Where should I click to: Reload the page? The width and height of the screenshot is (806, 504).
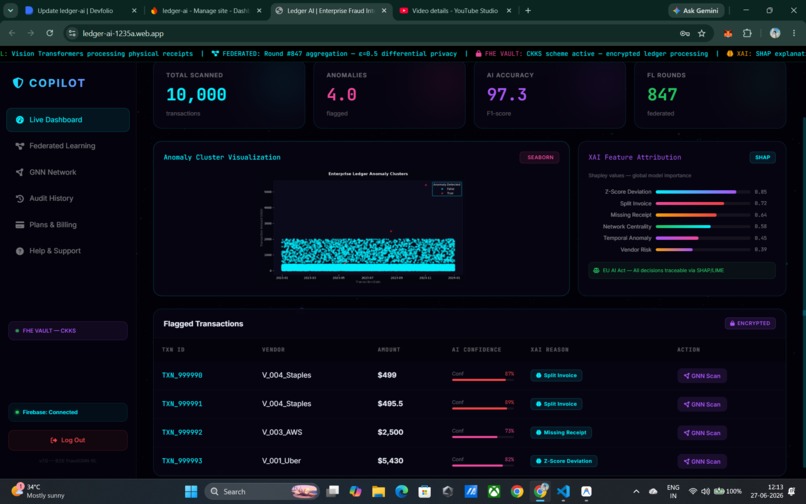click(x=49, y=33)
